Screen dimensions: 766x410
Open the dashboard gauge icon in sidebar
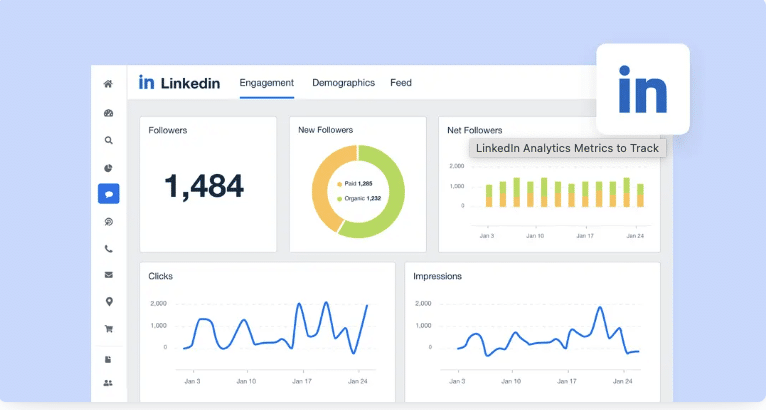[x=108, y=113]
